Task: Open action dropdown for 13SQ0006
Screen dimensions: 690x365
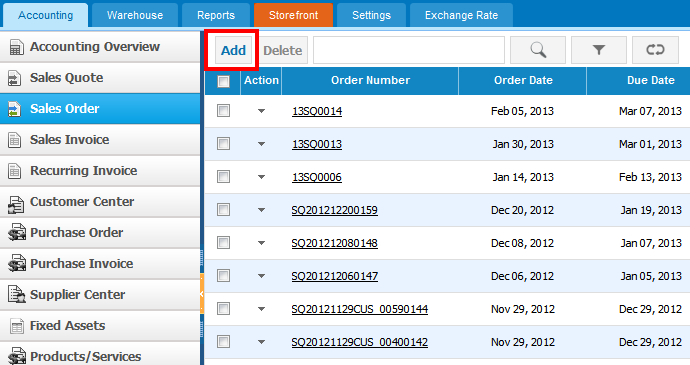Action: point(261,177)
